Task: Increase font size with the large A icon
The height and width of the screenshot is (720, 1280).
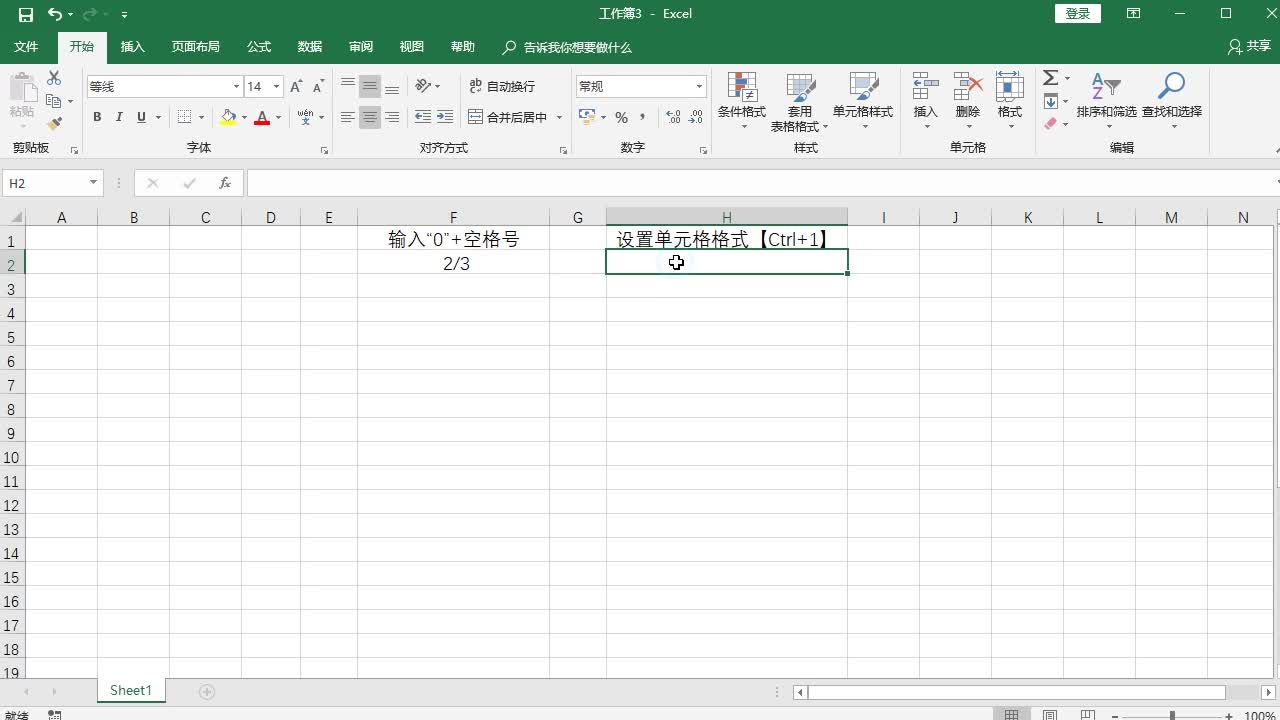Action: click(x=296, y=87)
